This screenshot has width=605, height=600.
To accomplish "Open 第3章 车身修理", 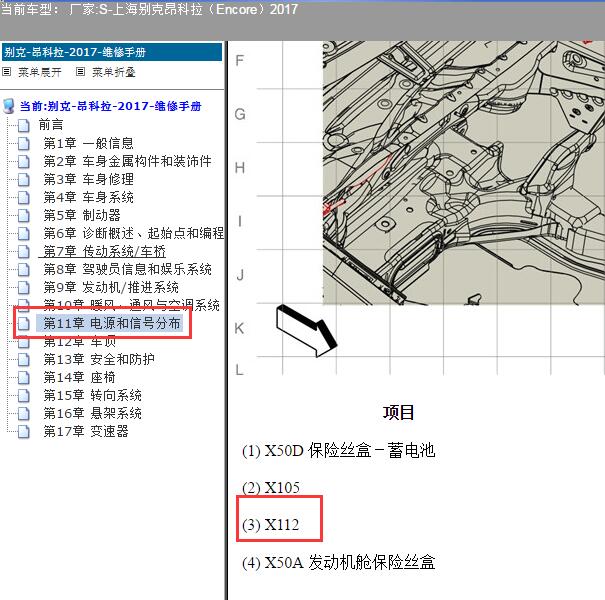I will 88,179.
